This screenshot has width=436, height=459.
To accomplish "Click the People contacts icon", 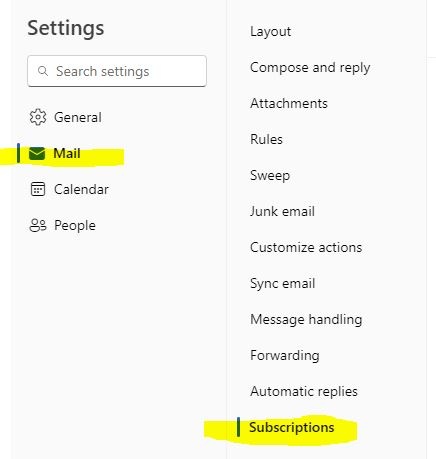I will pos(38,225).
